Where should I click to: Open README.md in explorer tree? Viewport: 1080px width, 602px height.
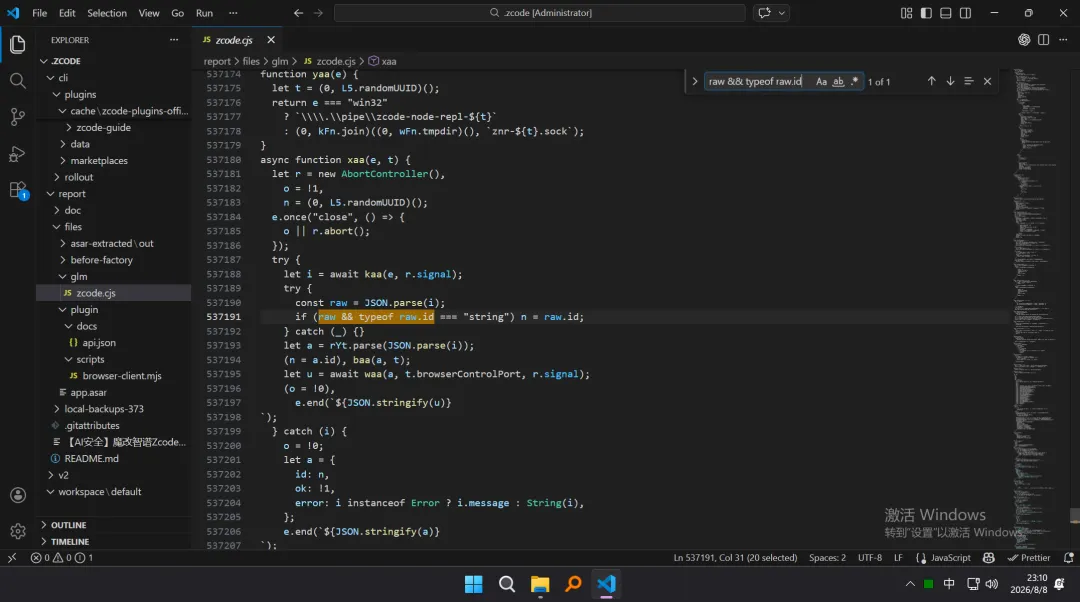pos(91,459)
